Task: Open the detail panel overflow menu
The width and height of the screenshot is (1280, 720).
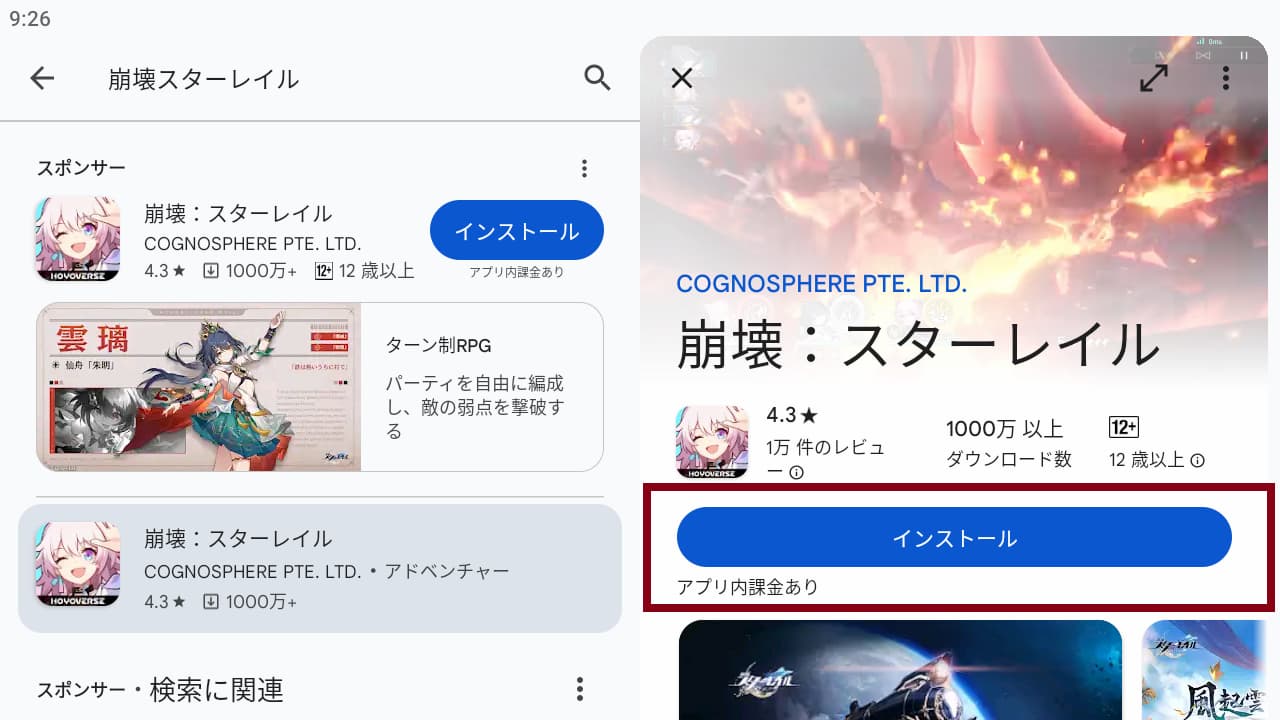Action: 1226,78
